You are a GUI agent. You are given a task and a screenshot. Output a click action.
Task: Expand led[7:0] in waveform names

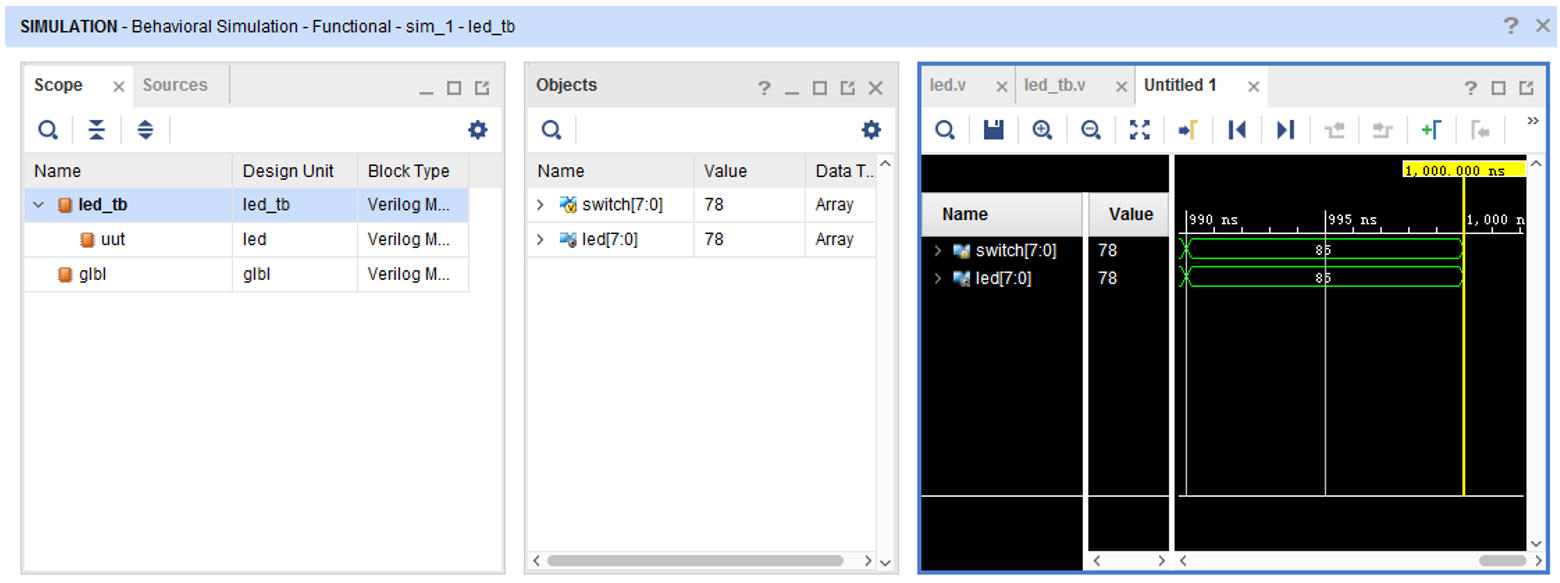[938, 278]
